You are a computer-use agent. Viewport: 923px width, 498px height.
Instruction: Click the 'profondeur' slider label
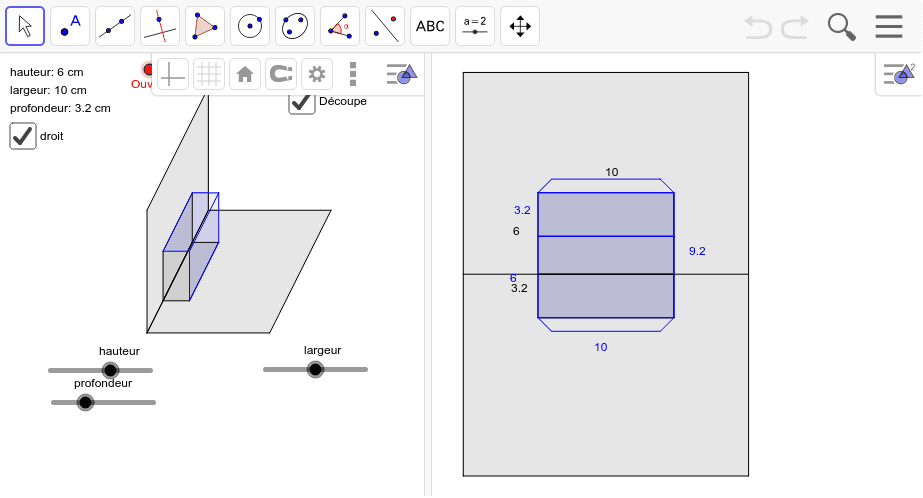click(x=103, y=383)
